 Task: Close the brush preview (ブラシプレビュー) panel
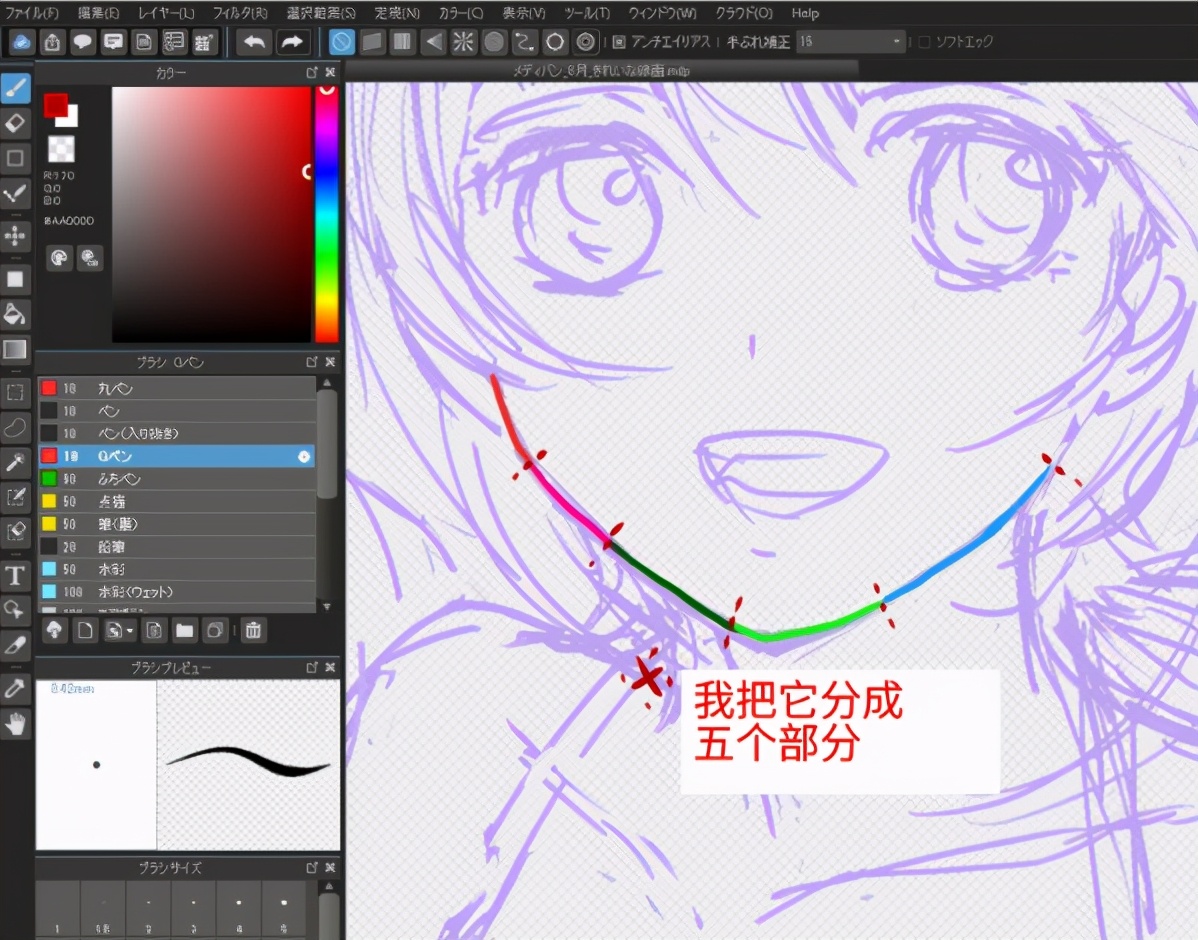330,667
